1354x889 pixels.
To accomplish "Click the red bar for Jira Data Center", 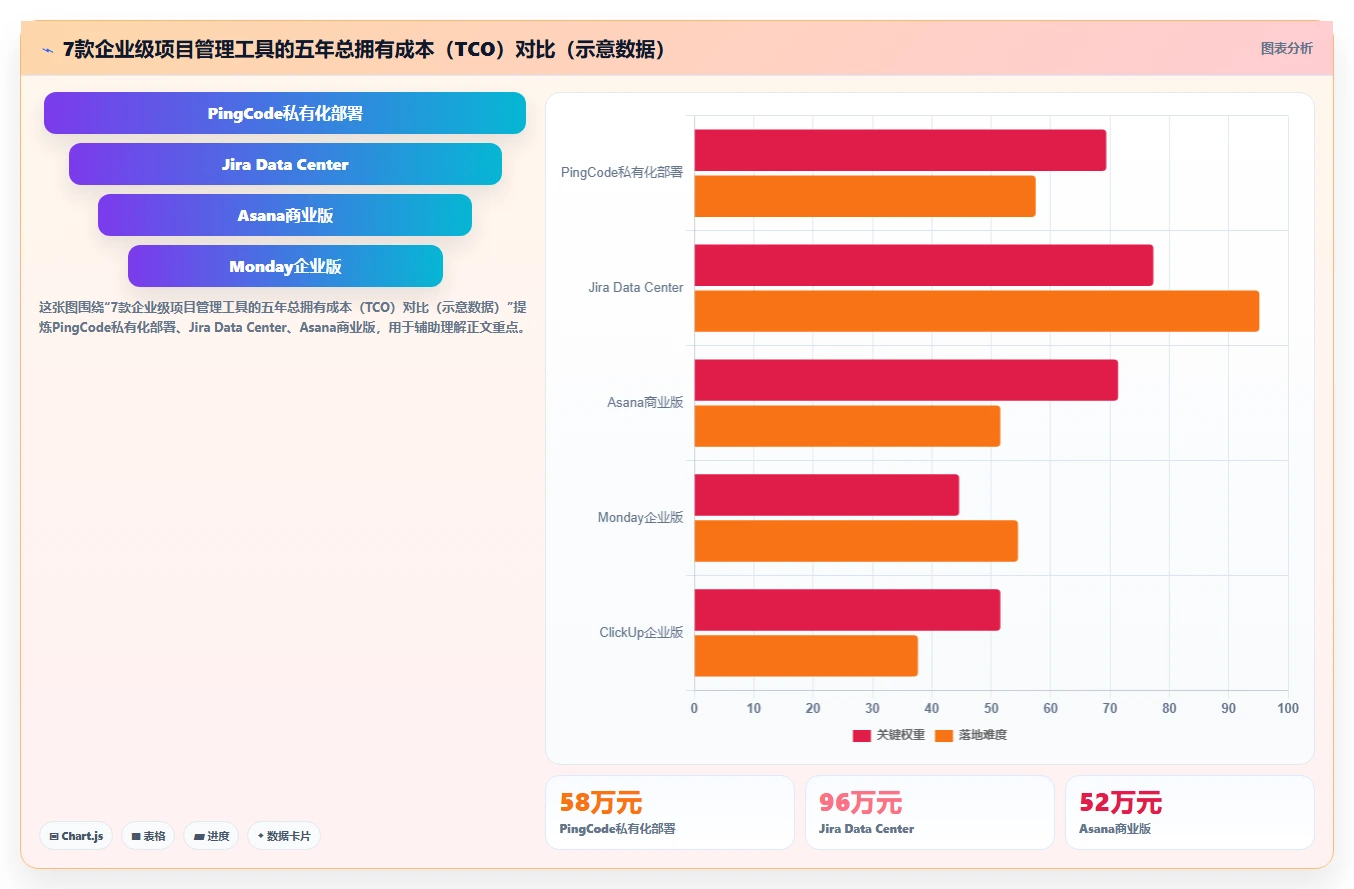I will pos(924,265).
